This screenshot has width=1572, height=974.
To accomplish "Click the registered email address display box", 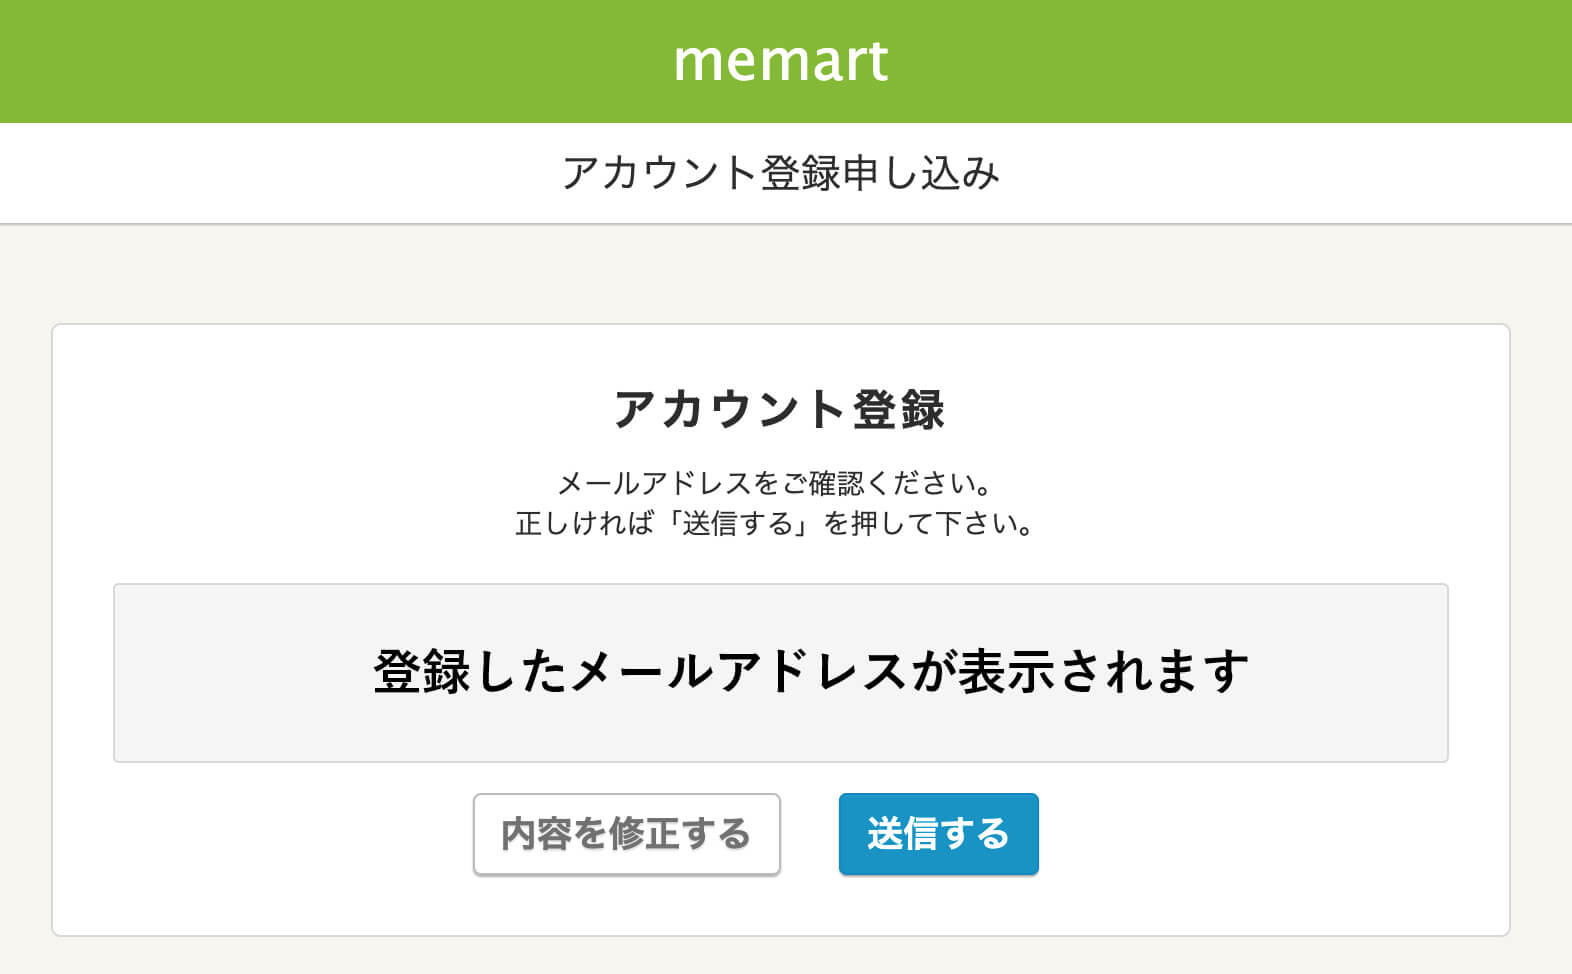I will (x=786, y=671).
